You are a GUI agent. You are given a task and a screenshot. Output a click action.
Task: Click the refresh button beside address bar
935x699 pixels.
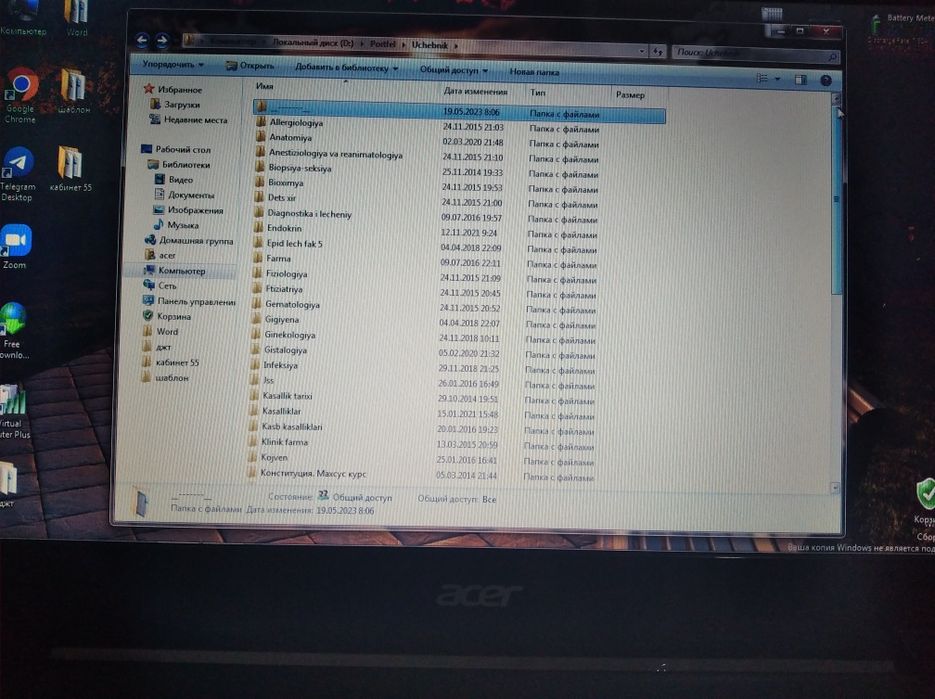click(657, 52)
